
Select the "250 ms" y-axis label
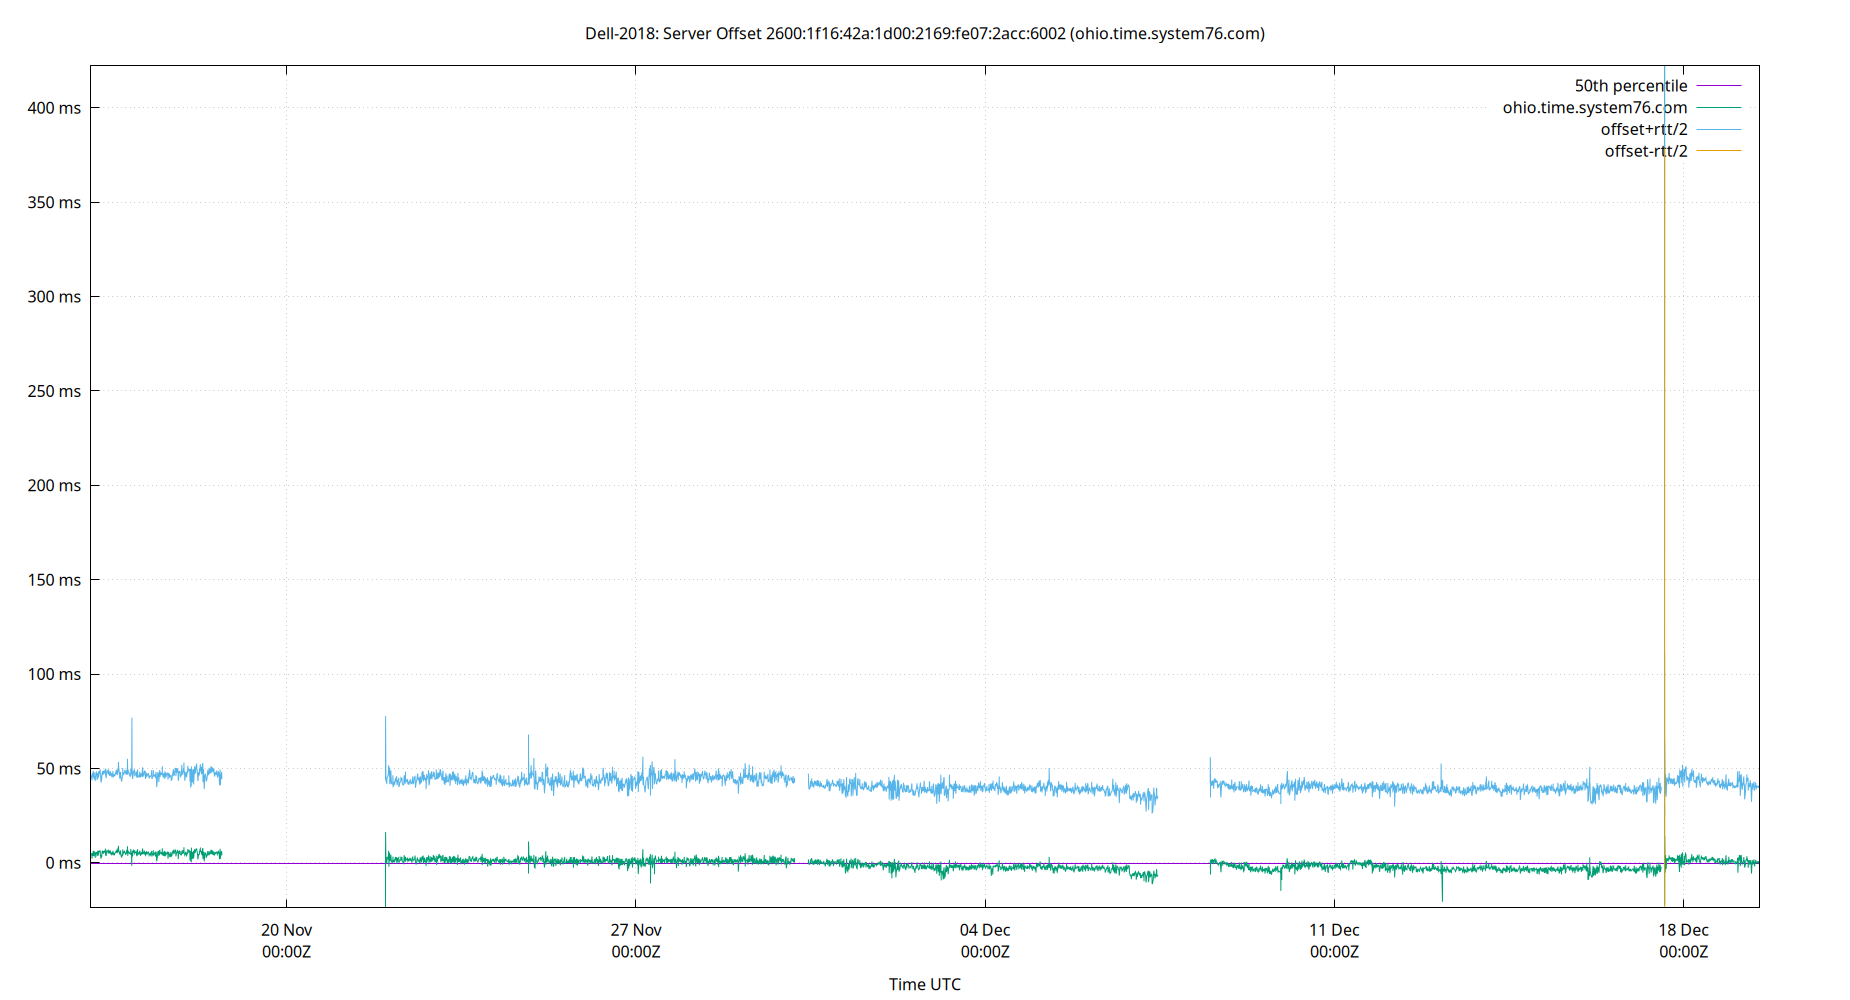pyautogui.click(x=56, y=391)
